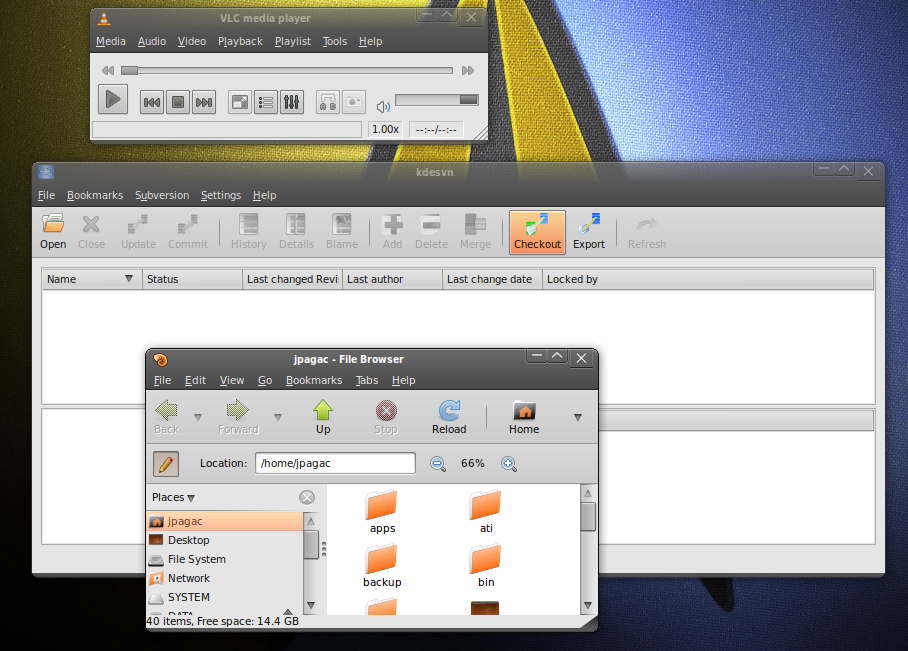The height and width of the screenshot is (651, 908).
Task: Show the VLC playlist via list icon
Action: (x=266, y=103)
